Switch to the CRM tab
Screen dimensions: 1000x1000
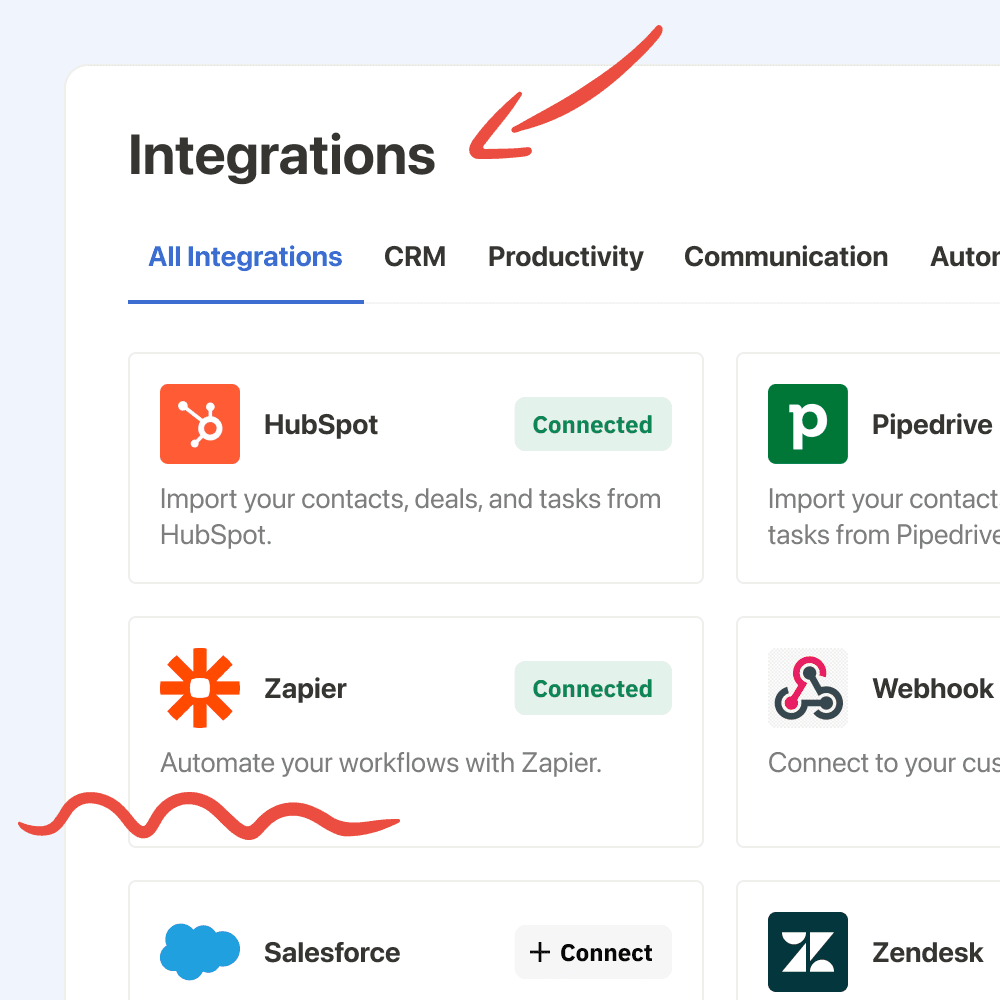tap(415, 257)
